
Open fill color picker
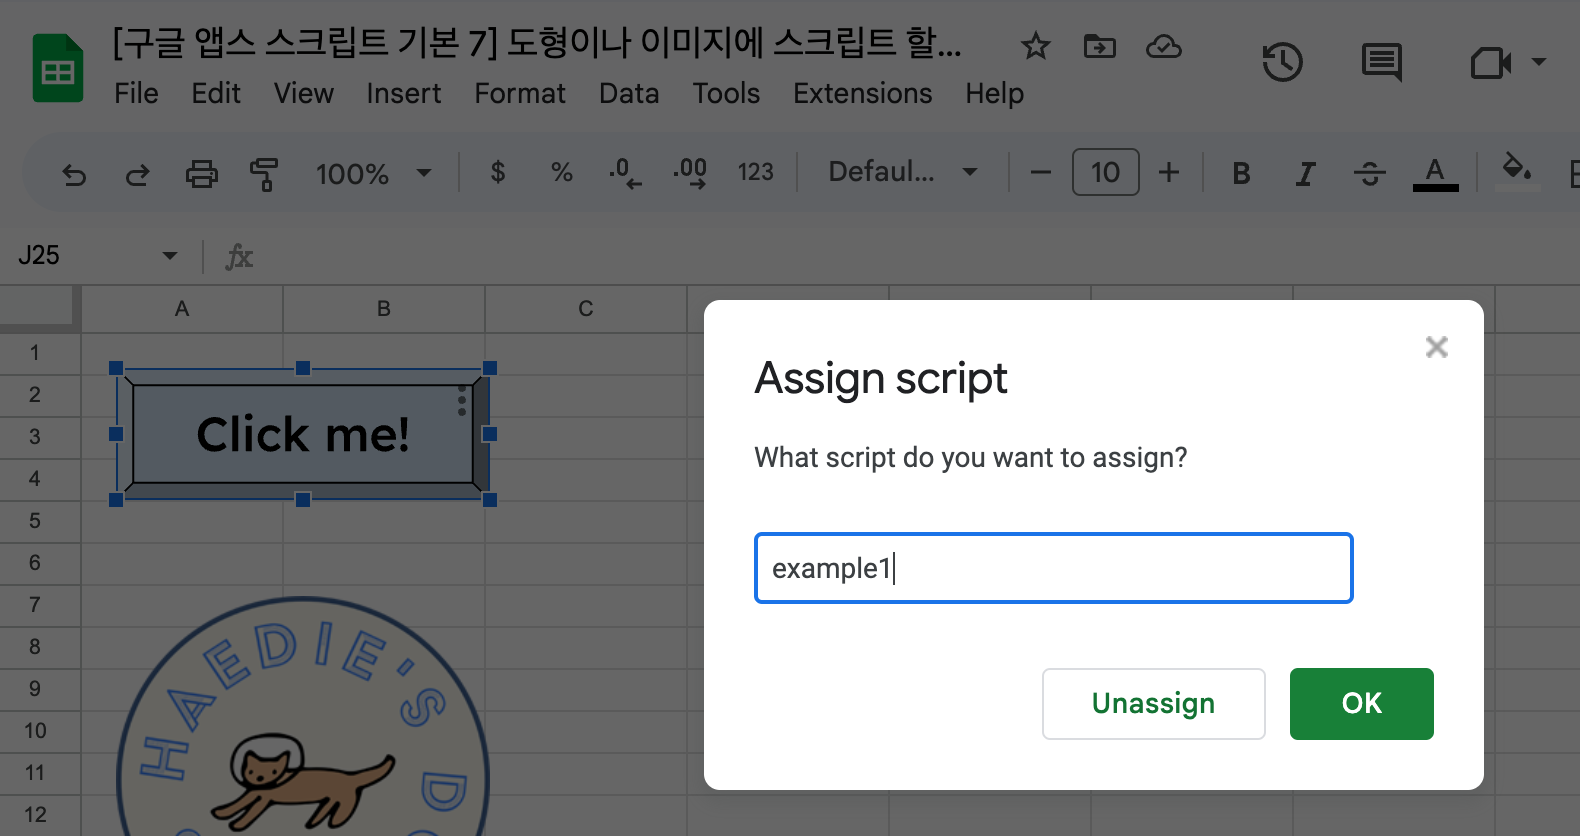[1517, 172]
